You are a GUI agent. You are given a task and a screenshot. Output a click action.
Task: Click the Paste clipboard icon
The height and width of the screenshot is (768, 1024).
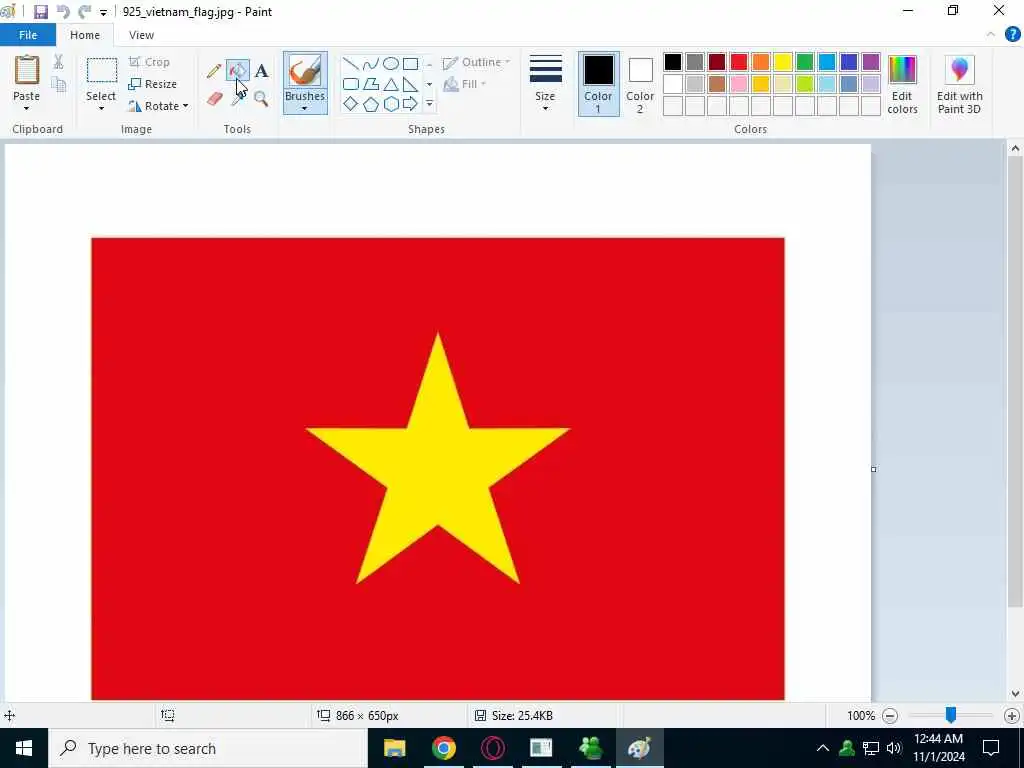27,70
